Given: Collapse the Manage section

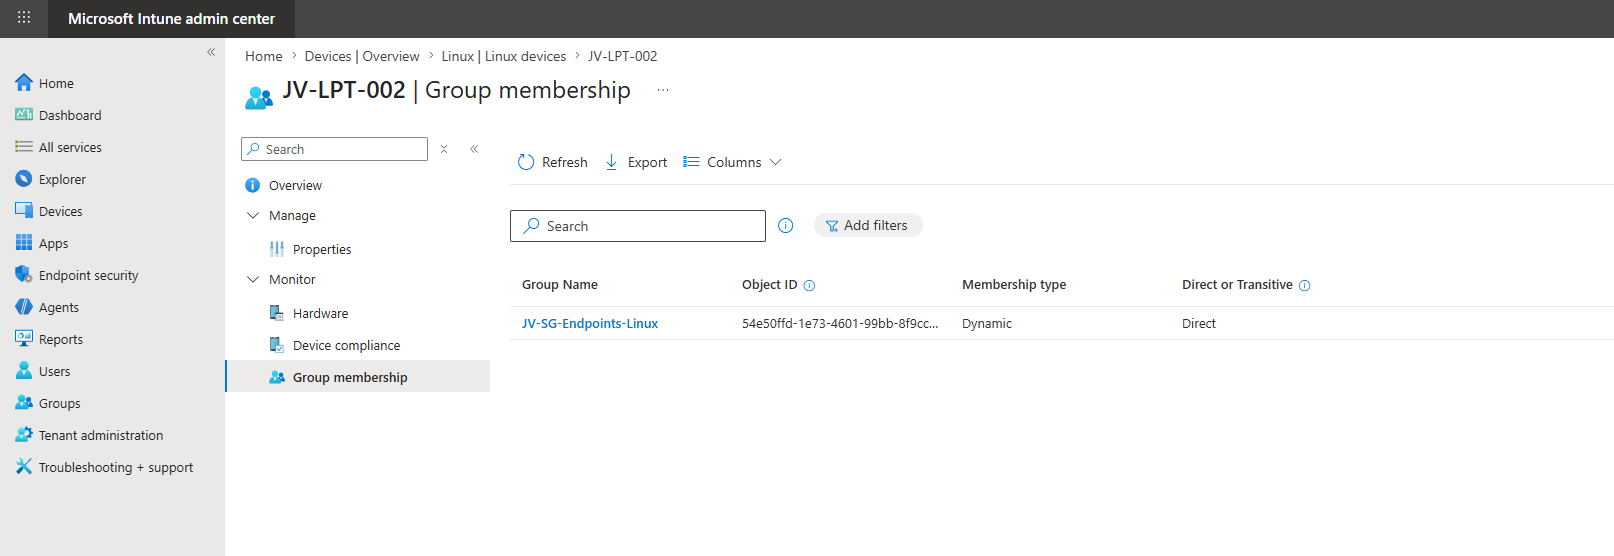Looking at the screenshot, I should tap(253, 215).
